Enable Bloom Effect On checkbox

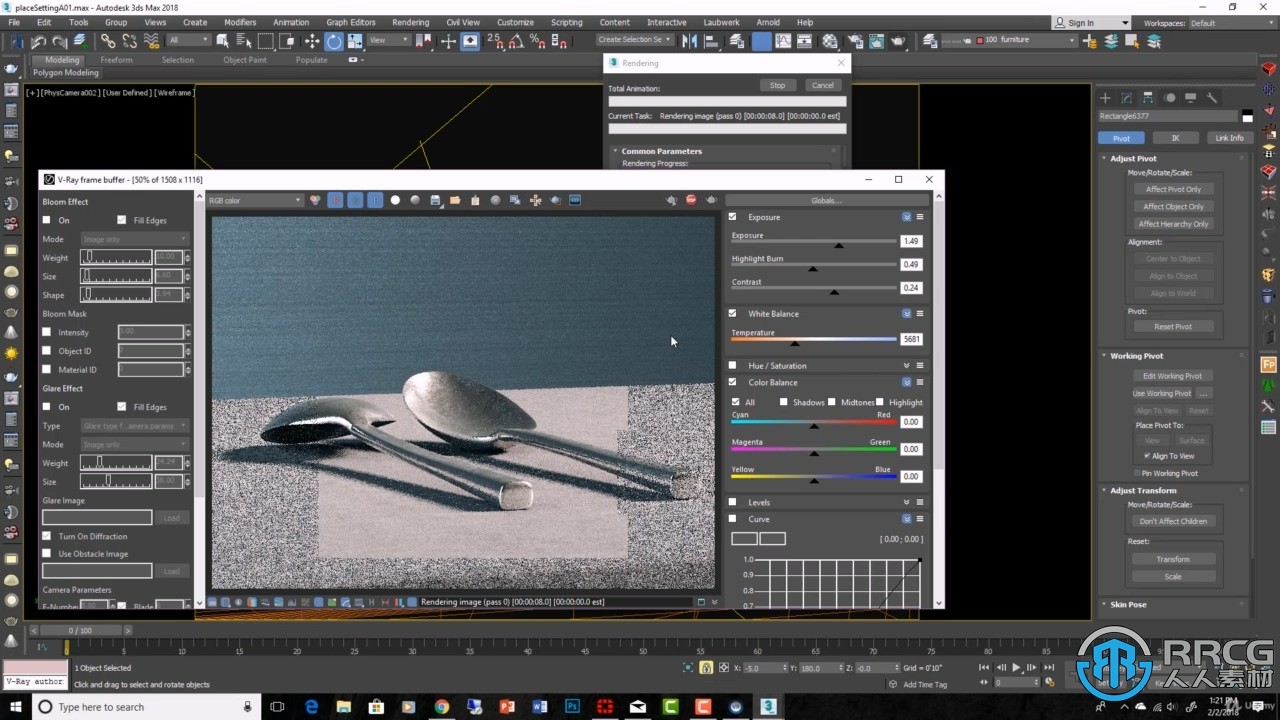tap(46, 220)
